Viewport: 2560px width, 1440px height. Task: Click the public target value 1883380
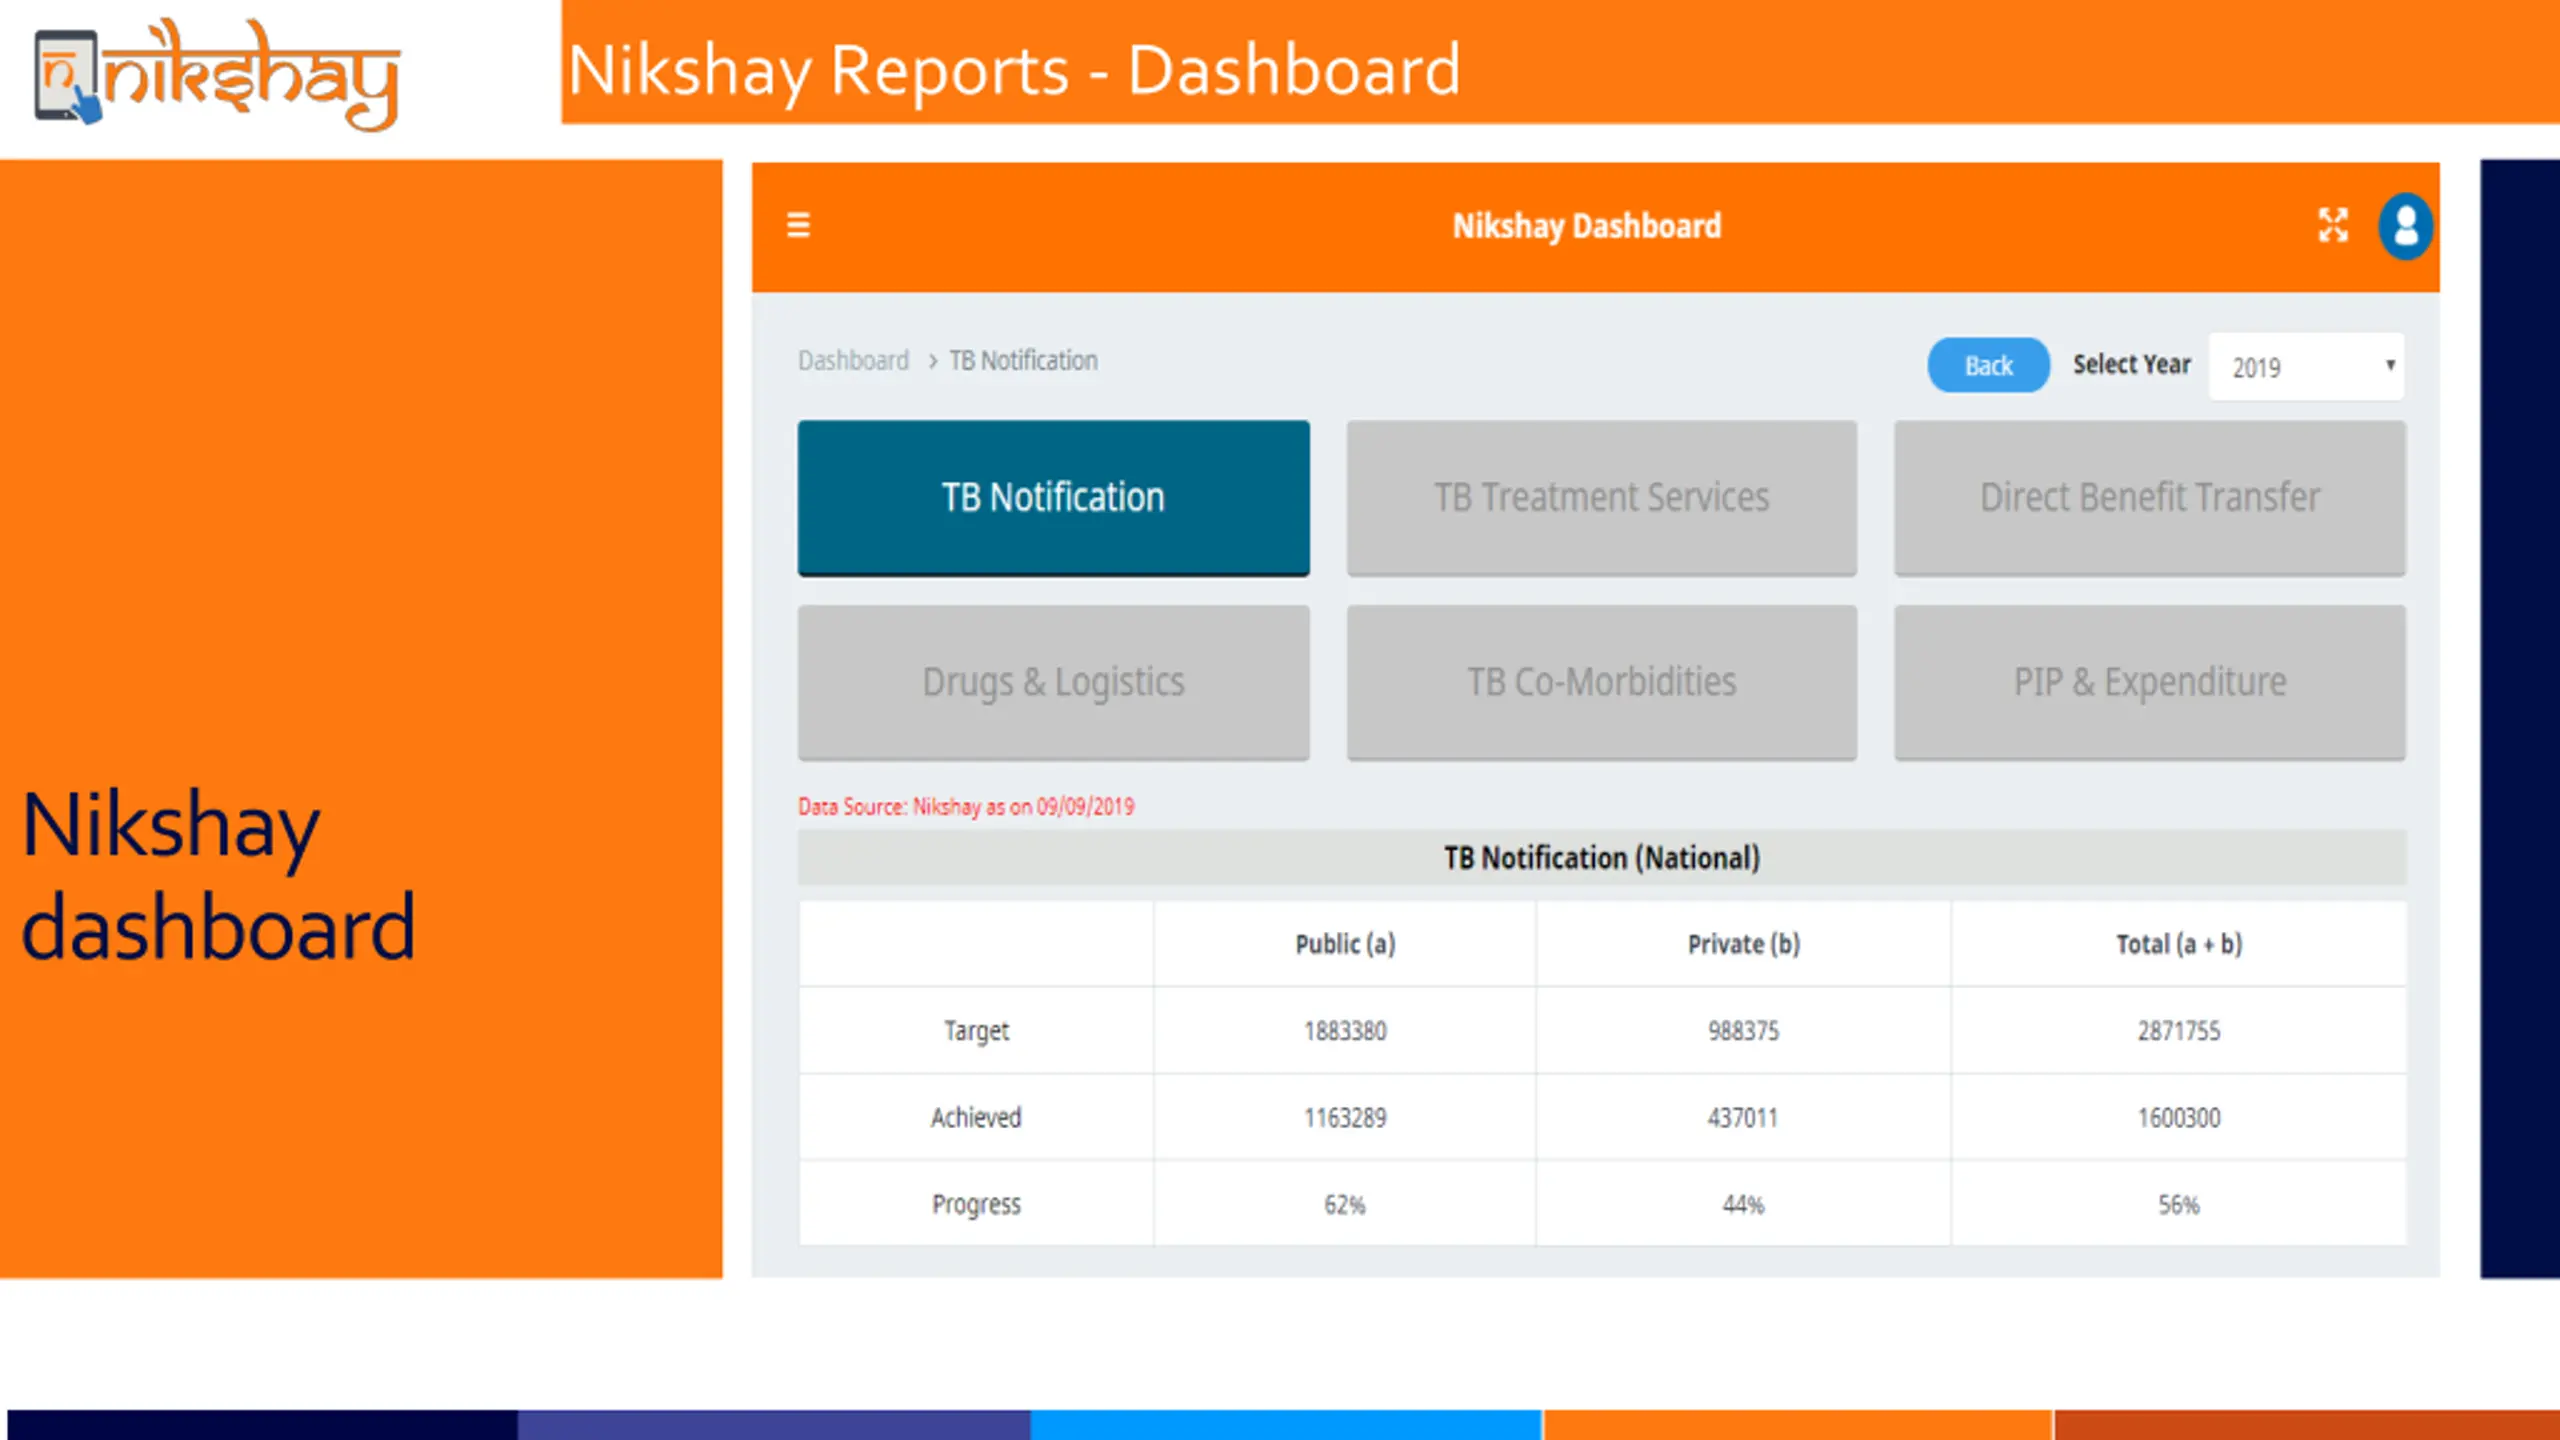(x=1345, y=1031)
